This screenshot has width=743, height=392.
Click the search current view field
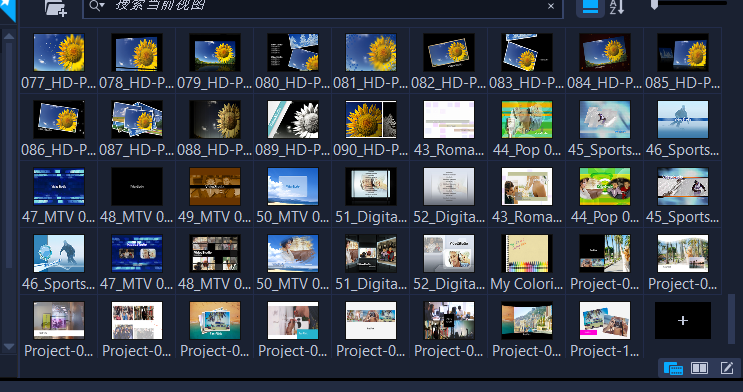(x=323, y=7)
